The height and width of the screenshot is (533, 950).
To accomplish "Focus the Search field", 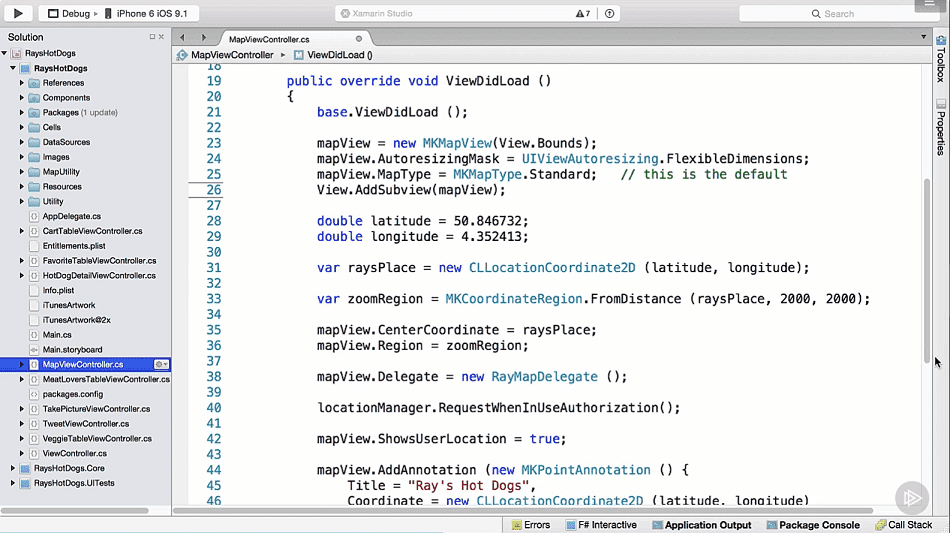I will click(x=838, y=13).
